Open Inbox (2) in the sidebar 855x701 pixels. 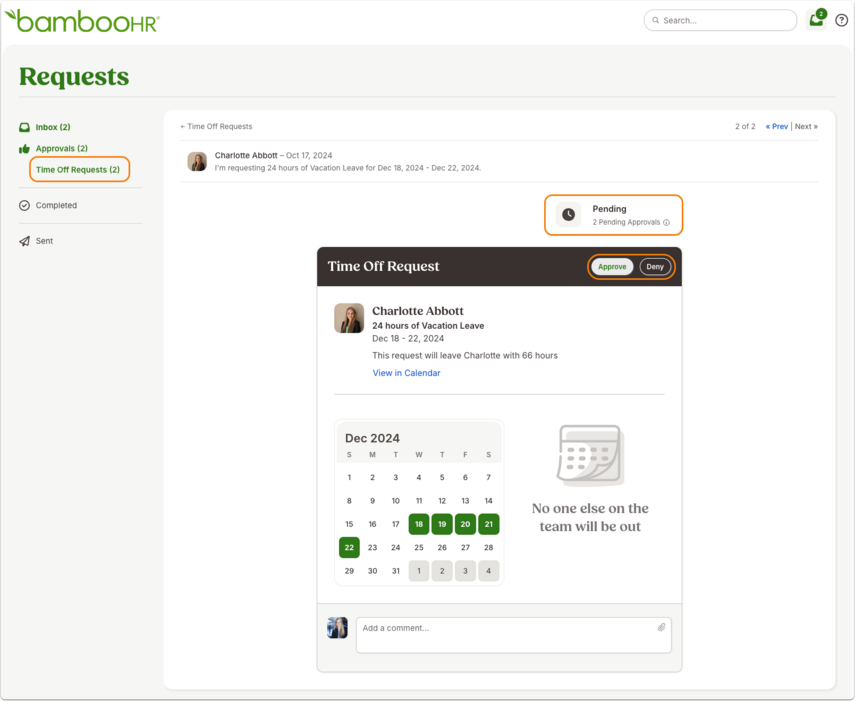(53, 127)
